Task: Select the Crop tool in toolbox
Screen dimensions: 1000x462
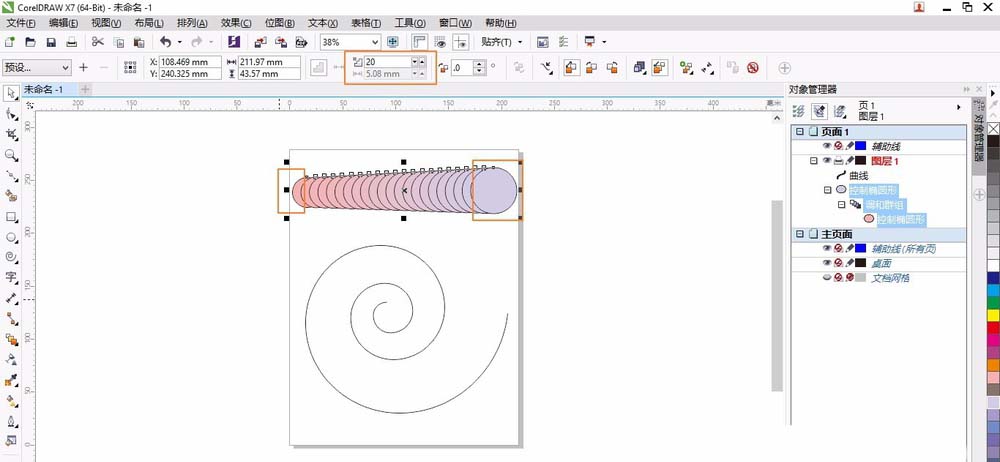Action: 11,134
